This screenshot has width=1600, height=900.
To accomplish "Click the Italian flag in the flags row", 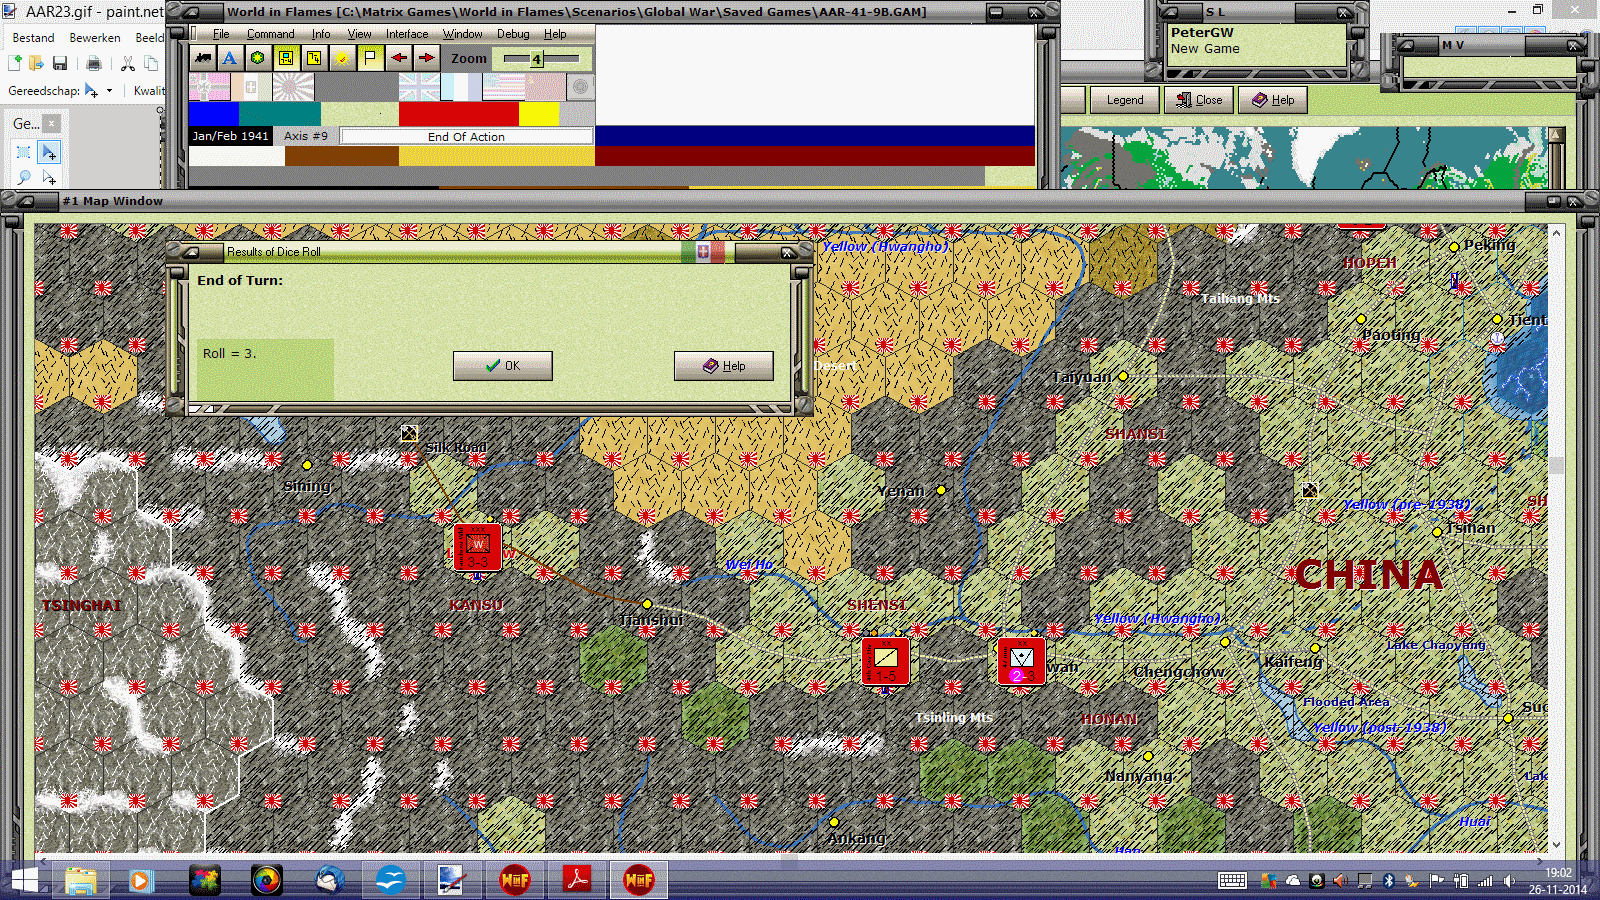I will (250, 87).
